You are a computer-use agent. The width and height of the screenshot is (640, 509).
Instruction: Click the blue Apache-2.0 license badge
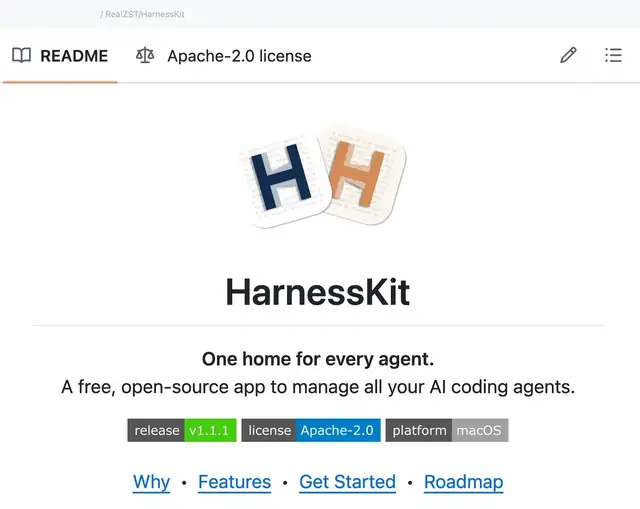[x=311, y=430]
